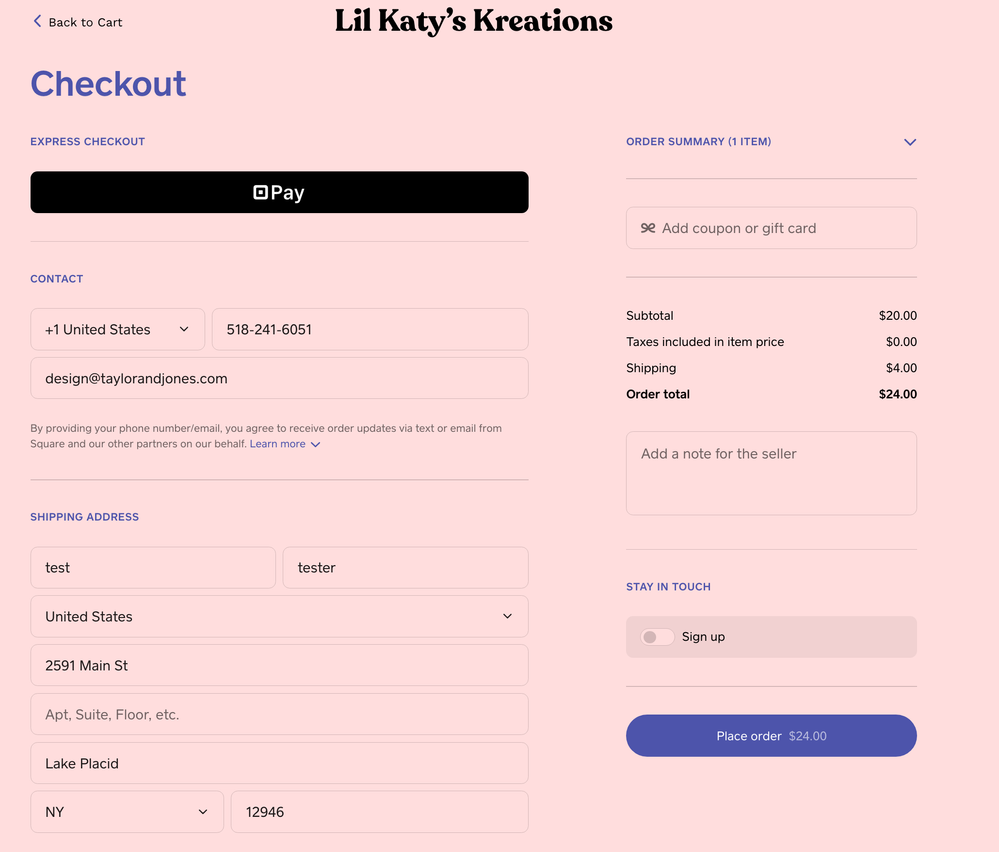Click the Add coupon or gift card field
The image size is (999, 852).
pos(780,228)
